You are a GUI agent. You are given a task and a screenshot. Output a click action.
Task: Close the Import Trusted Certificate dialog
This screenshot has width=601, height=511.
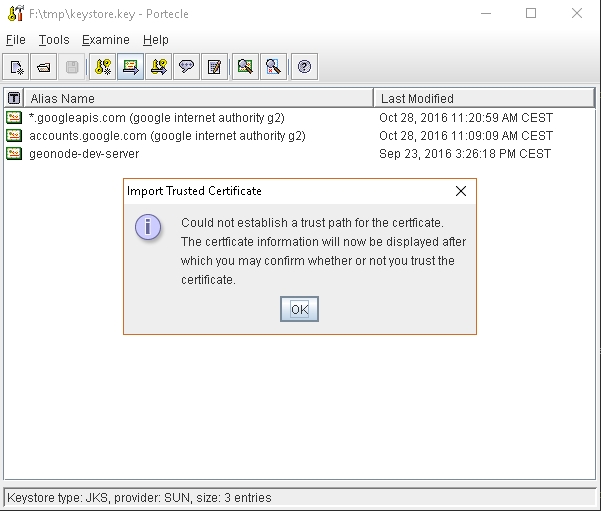pyautogui.click(x=461, y=191)
